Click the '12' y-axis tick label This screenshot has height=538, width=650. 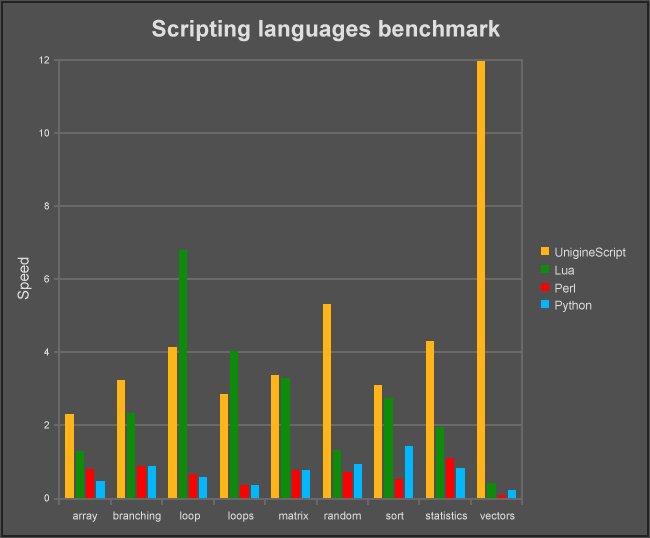[x=44, y=60]
